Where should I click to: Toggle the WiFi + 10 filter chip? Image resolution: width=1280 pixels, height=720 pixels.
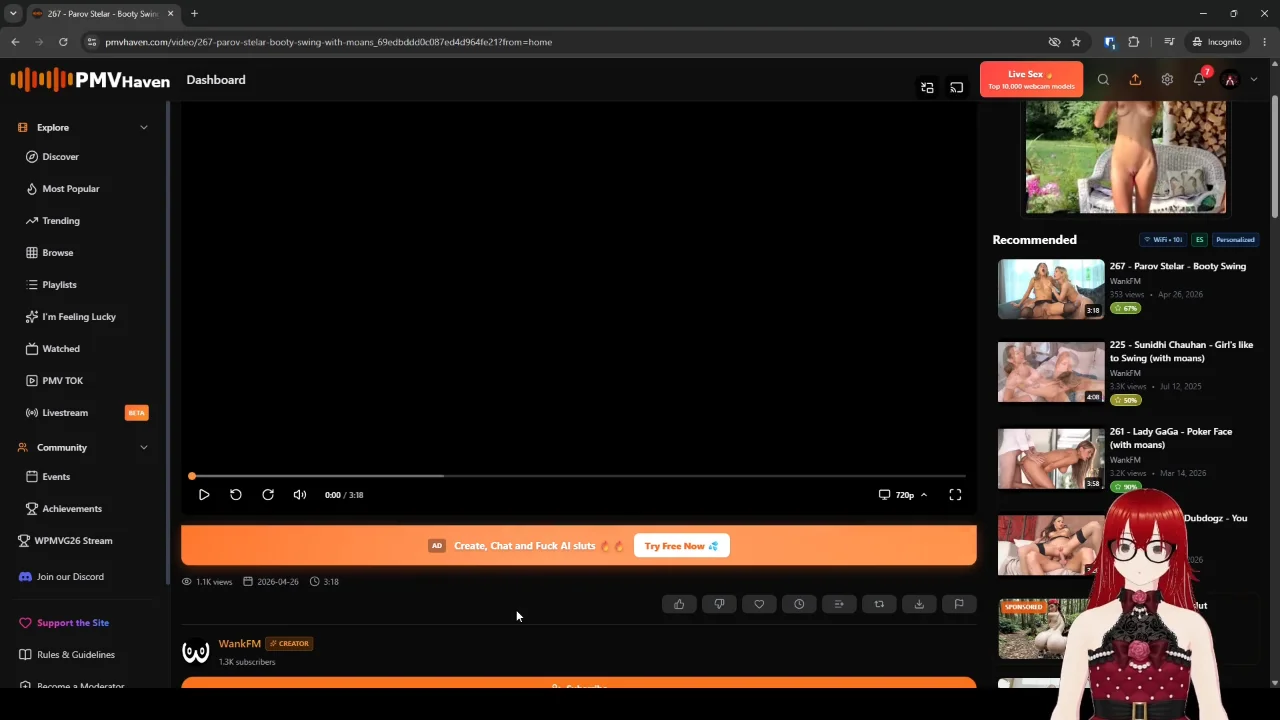point(1163,240)
